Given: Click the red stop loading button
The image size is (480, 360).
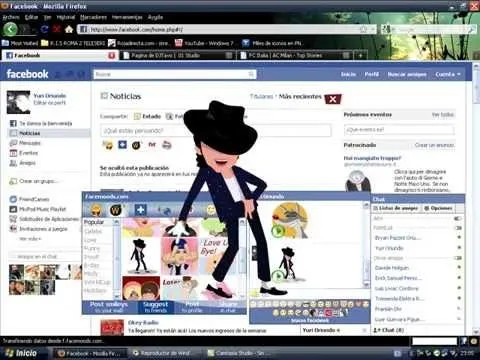Looking at the screenshot, I should coord(56,29).
